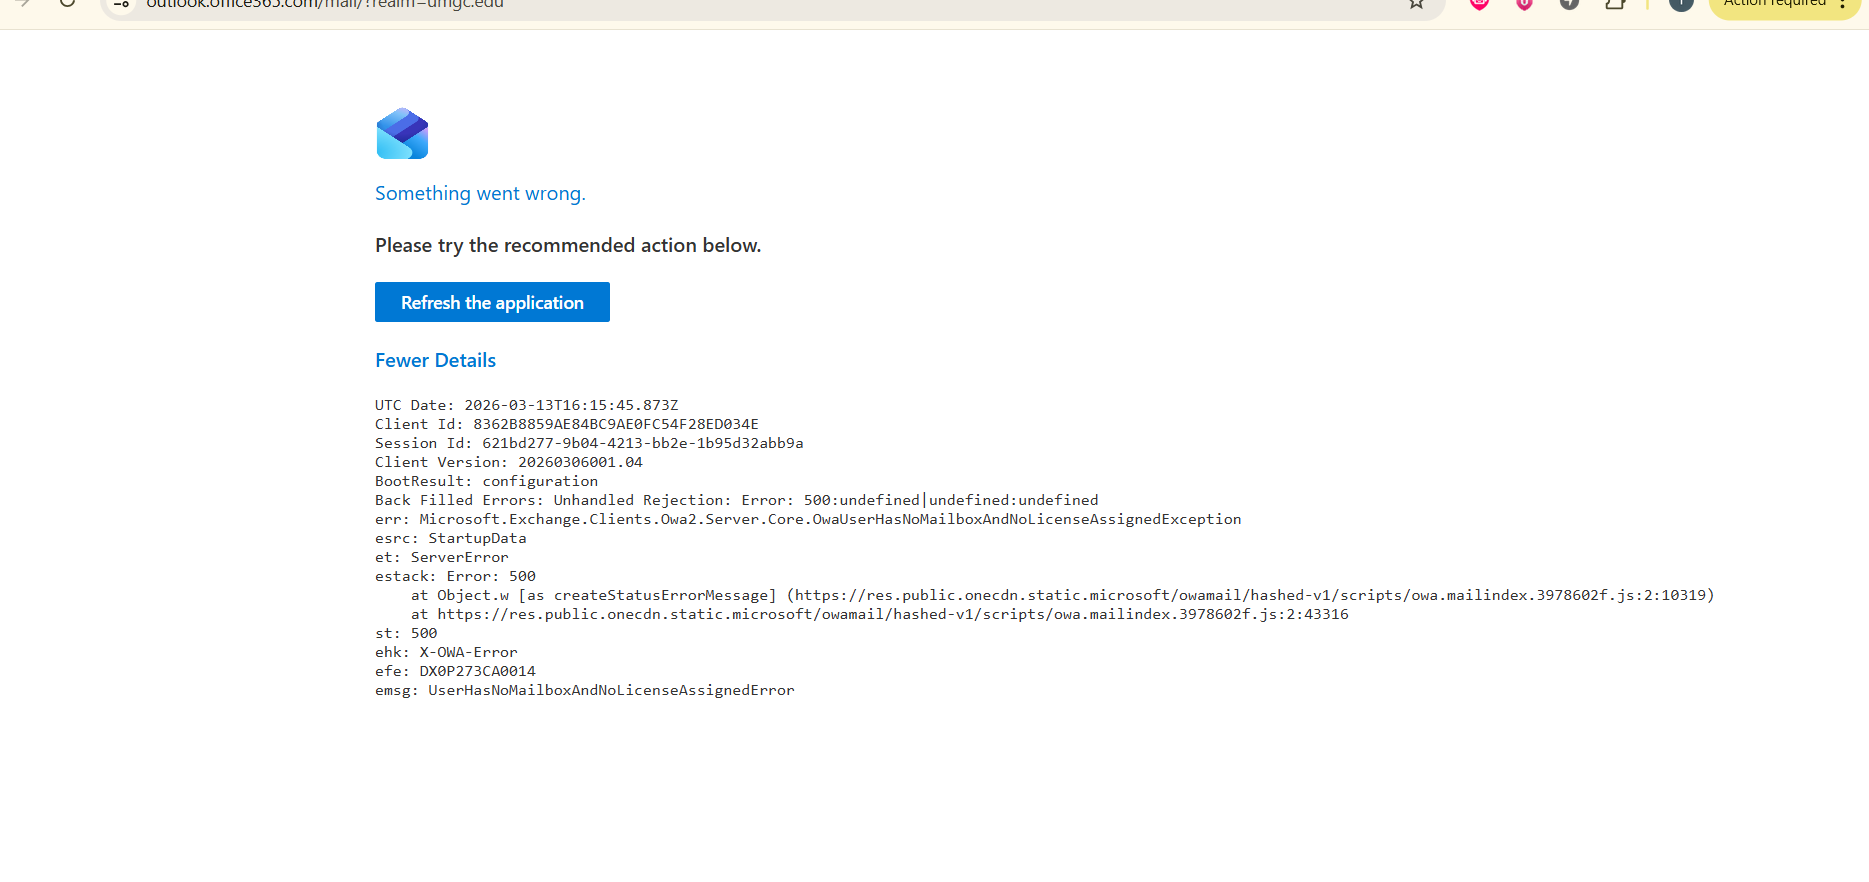
Task: Open the leftmost pink extension icon
Action: [x=1480, y=4]
